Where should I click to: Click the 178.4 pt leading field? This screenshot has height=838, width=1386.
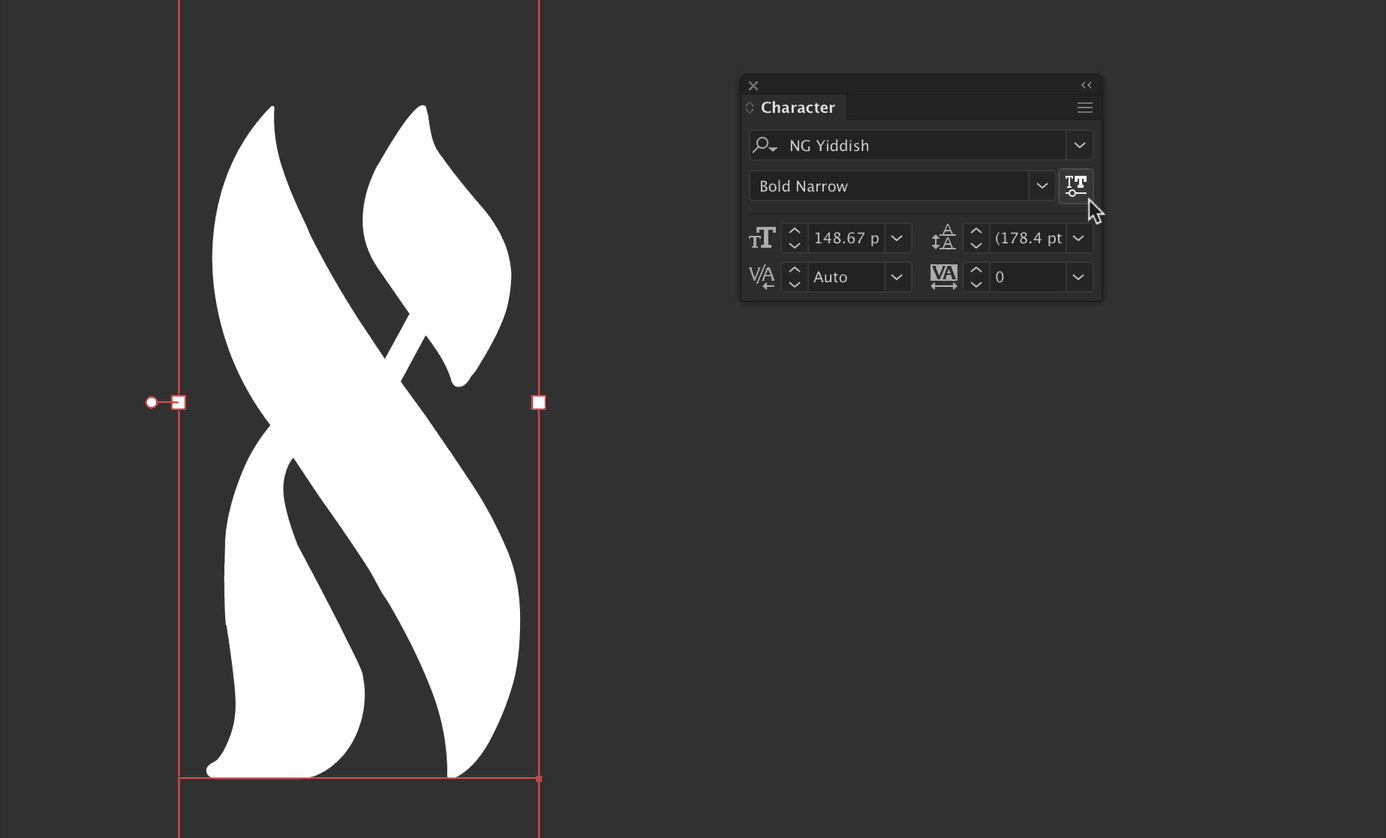pos(1027,238)
